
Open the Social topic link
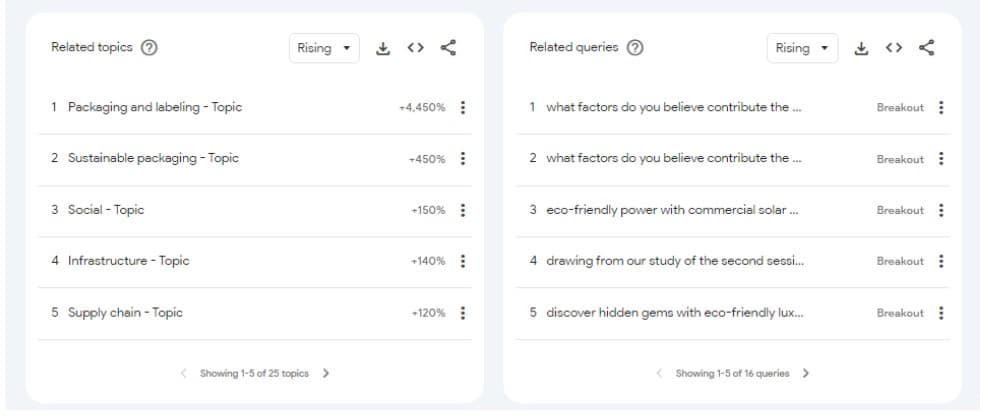(106, 210)
